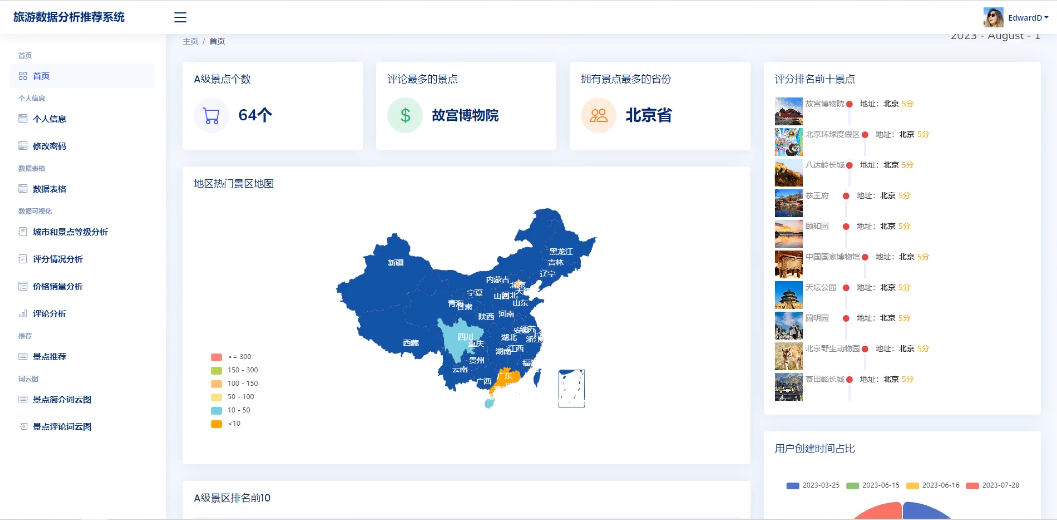The image size is (1057, 520).
Task: Click the 颐和园 thumbnail image
Action: click(789, 233)
